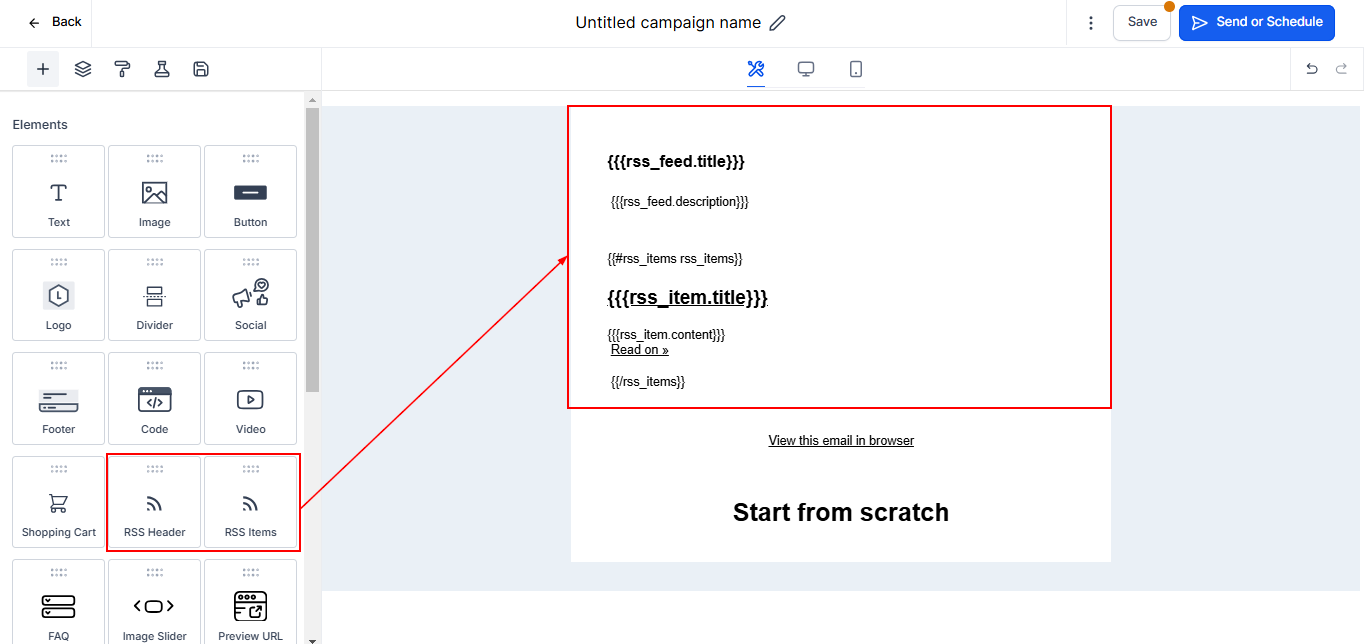Viewport: 1364px width, 644px height.
Task: Click the elements panel scrollbar thumb
Action: 312,250
